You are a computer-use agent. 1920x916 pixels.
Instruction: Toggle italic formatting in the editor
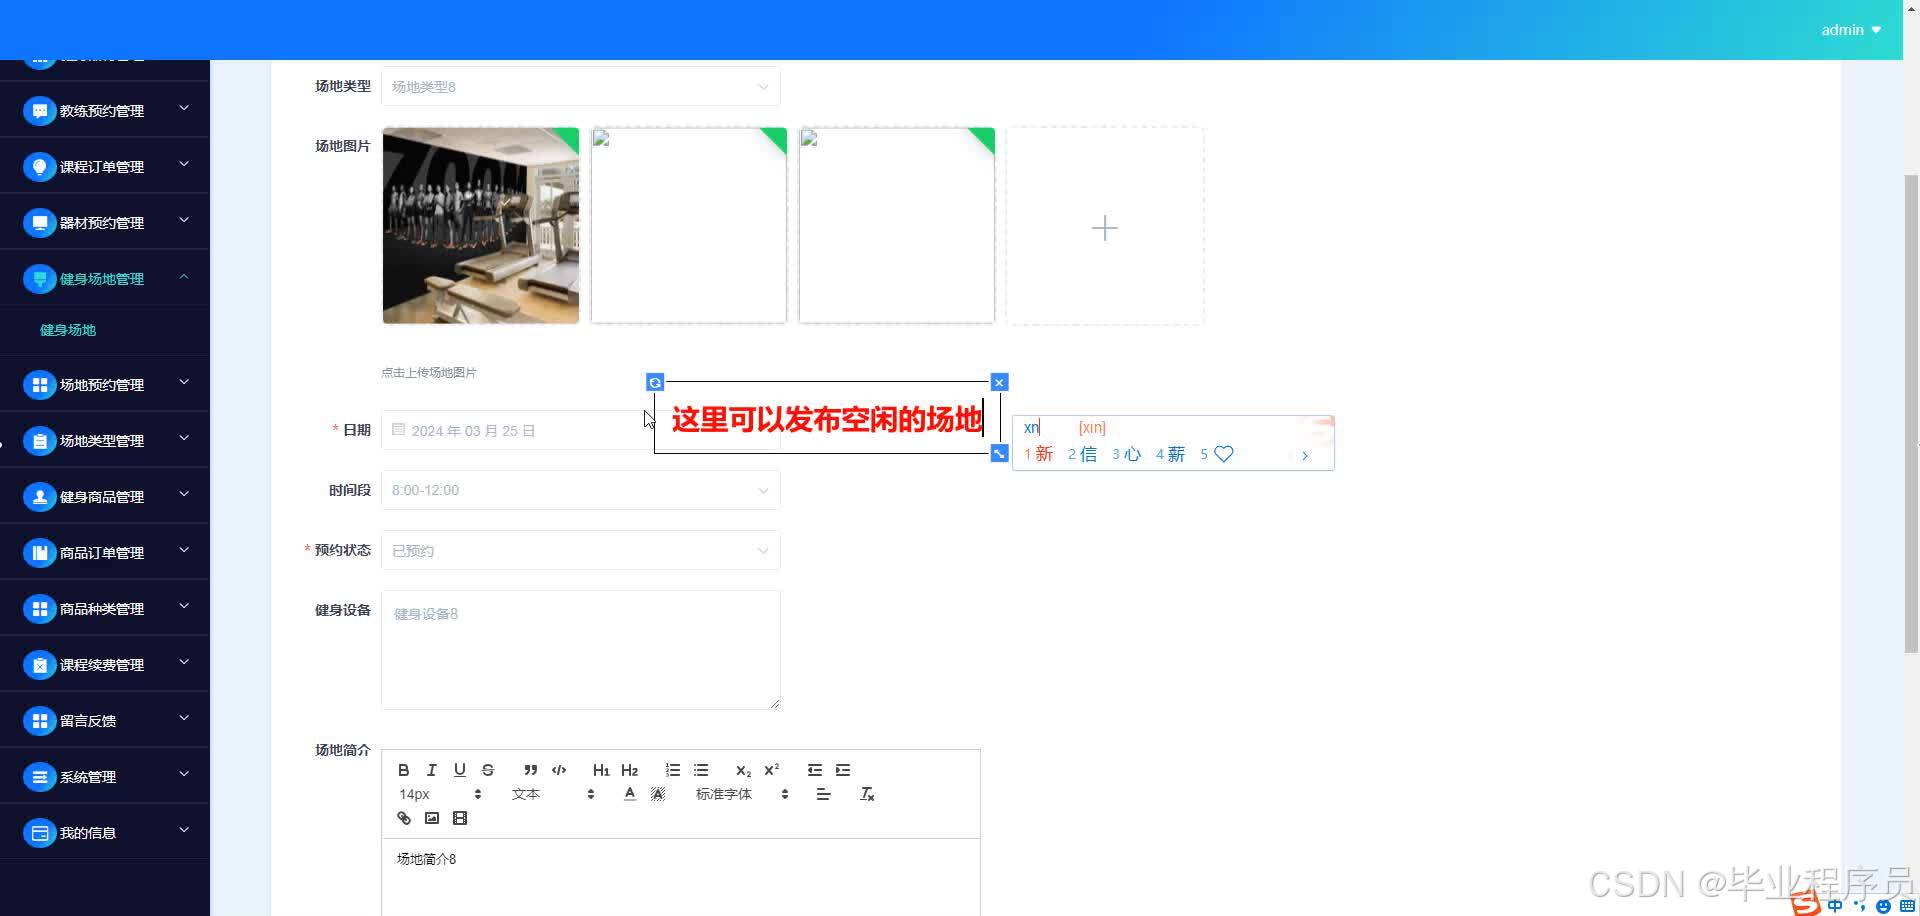click(431, 770)
